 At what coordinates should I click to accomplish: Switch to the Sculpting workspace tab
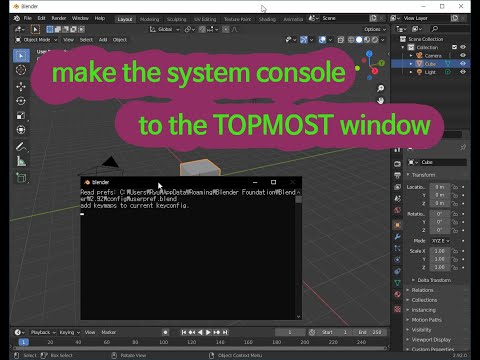coord(176,19)
